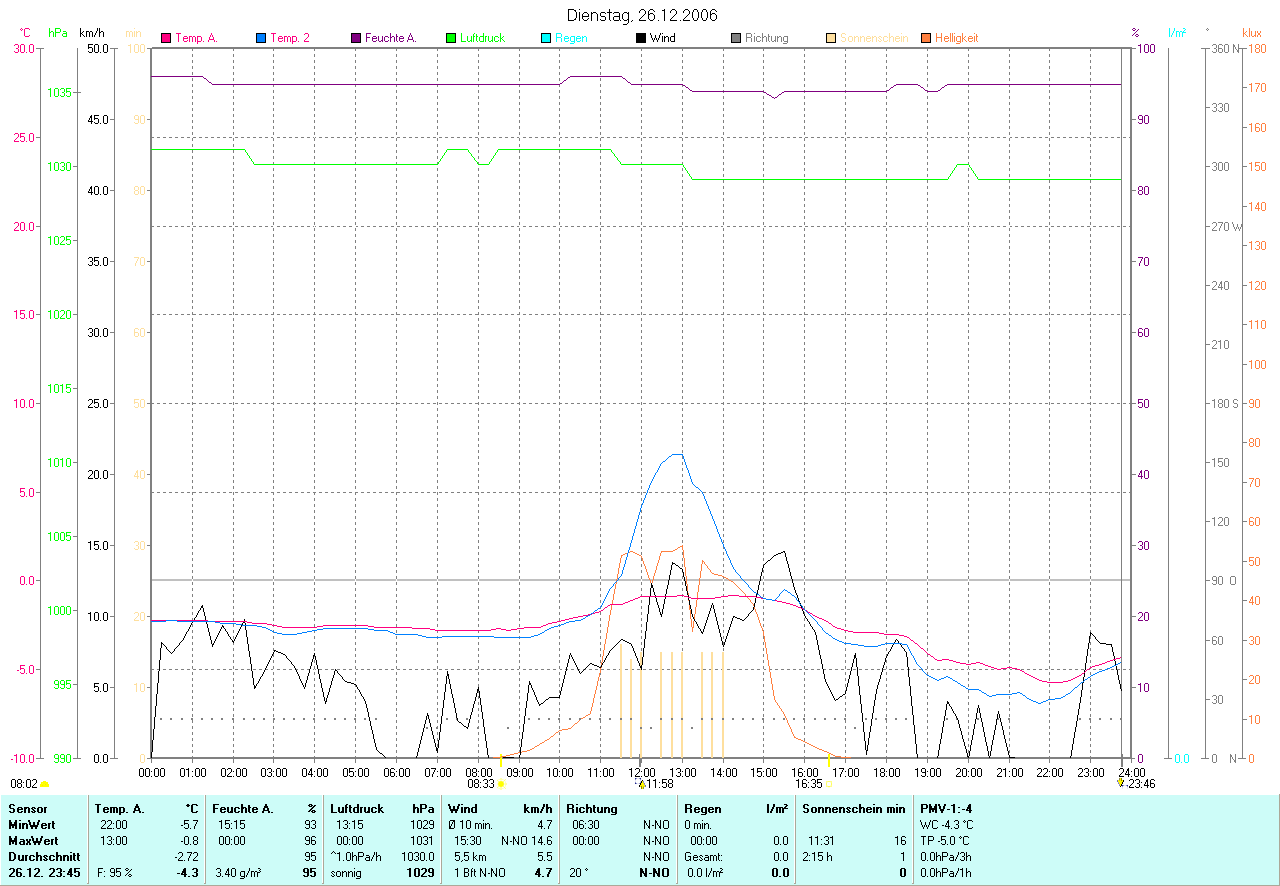Click the 'sonnig' weather forecast cell
This screenshot has height=886, width=1280.
(x=348, y=873)
